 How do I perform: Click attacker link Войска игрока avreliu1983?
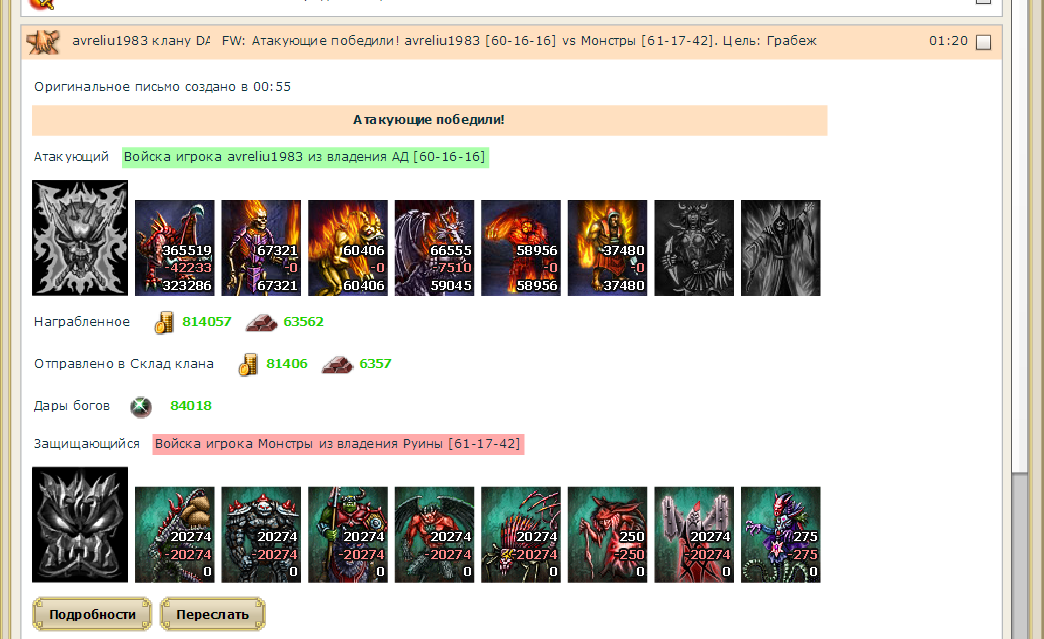(x=305, y=157)
